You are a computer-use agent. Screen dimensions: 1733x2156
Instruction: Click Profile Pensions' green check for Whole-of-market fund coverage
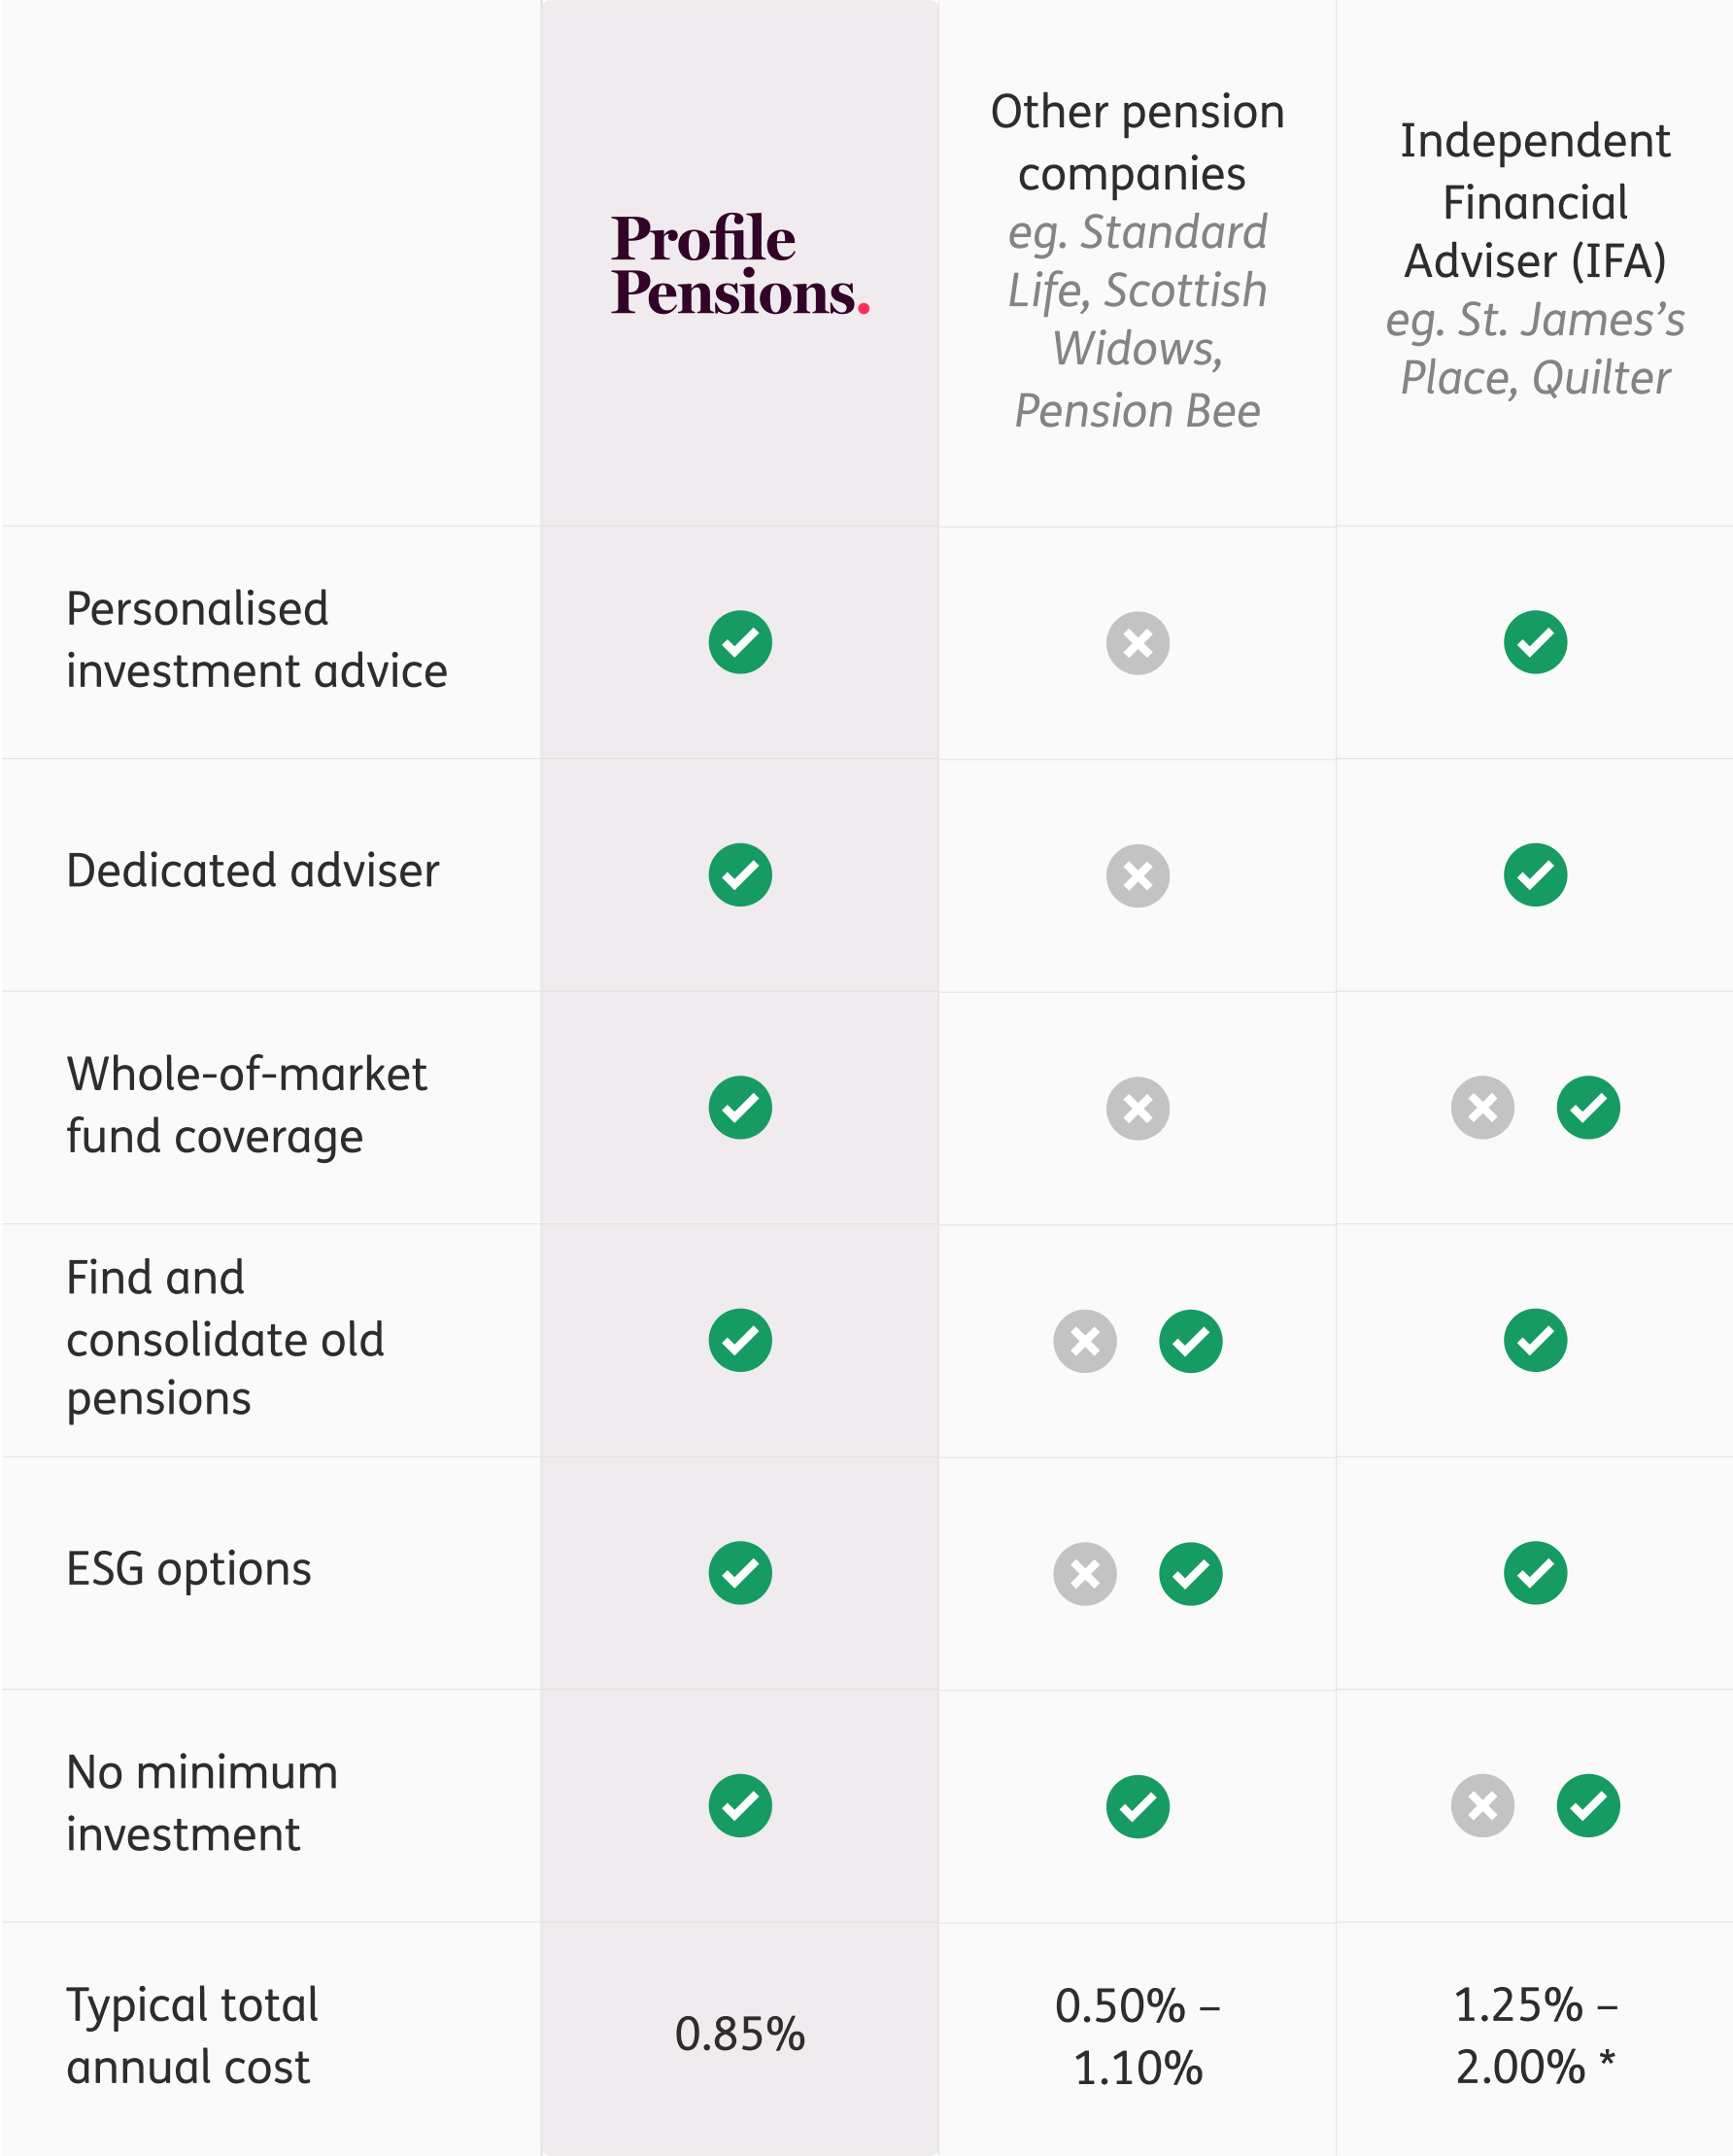740,1108
